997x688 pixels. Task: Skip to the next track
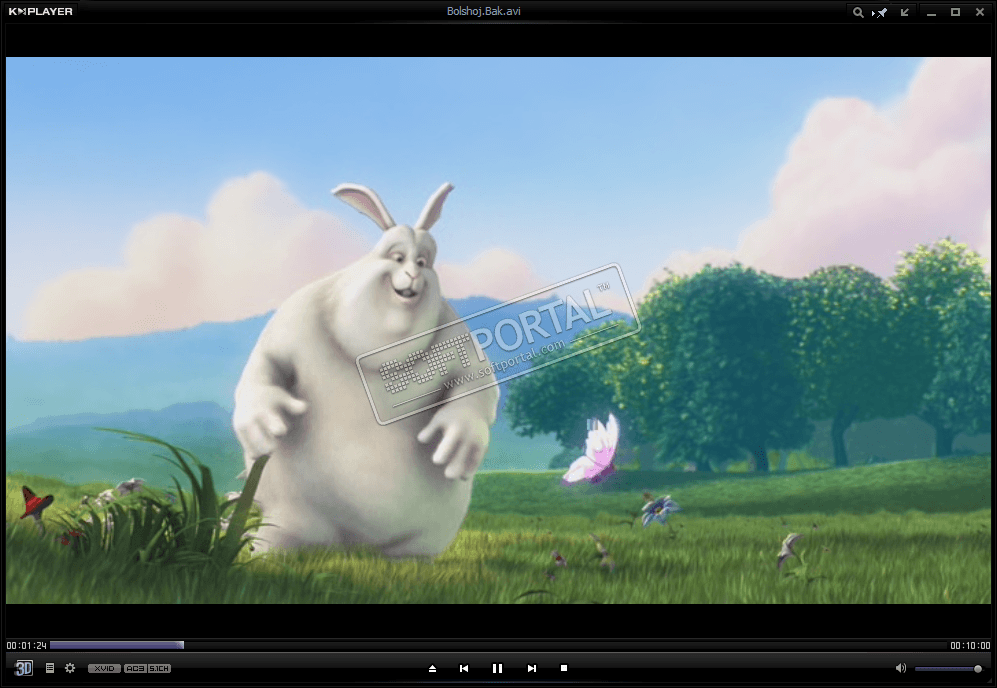pos(532,668)
